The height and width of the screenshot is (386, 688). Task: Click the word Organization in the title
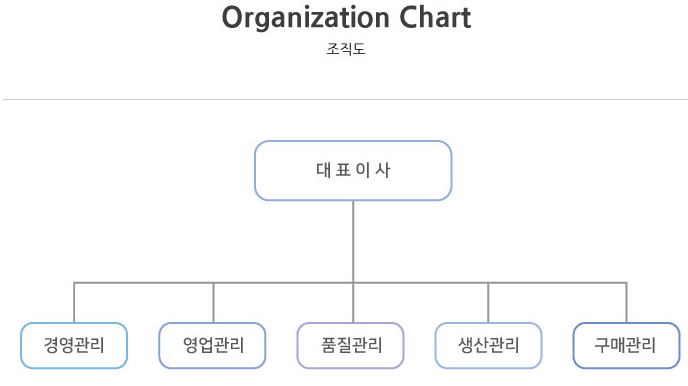point(306,18)
